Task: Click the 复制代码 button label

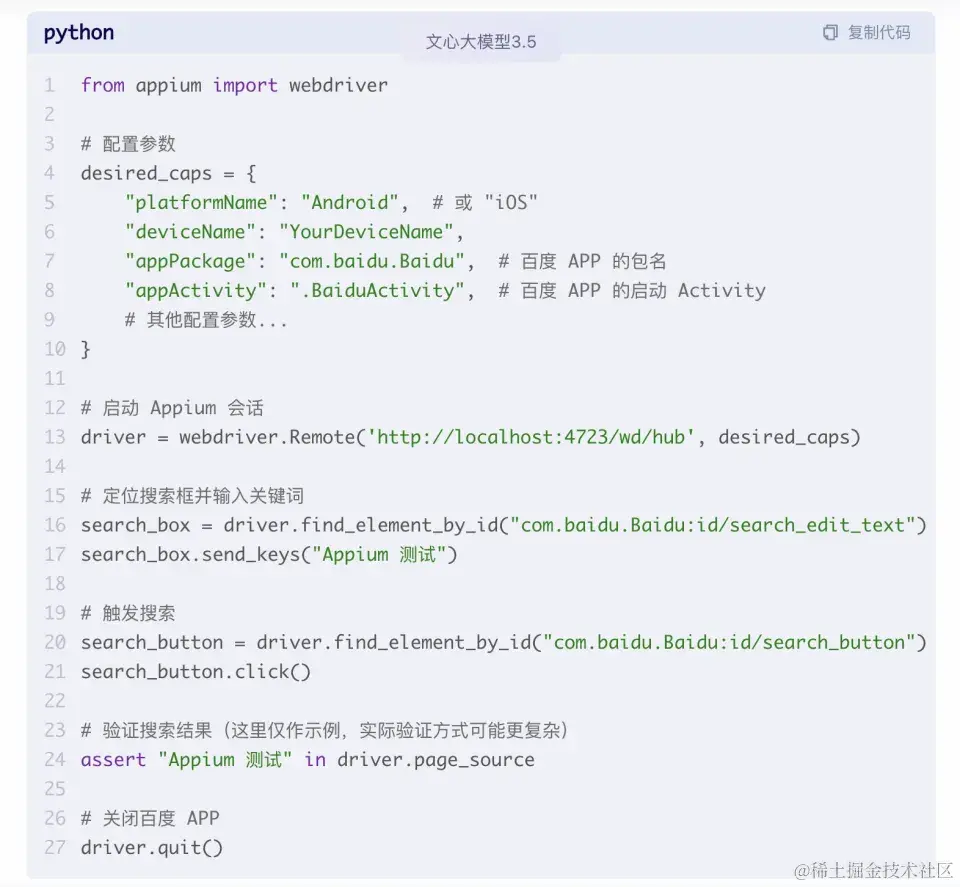Action: [879, 32]
